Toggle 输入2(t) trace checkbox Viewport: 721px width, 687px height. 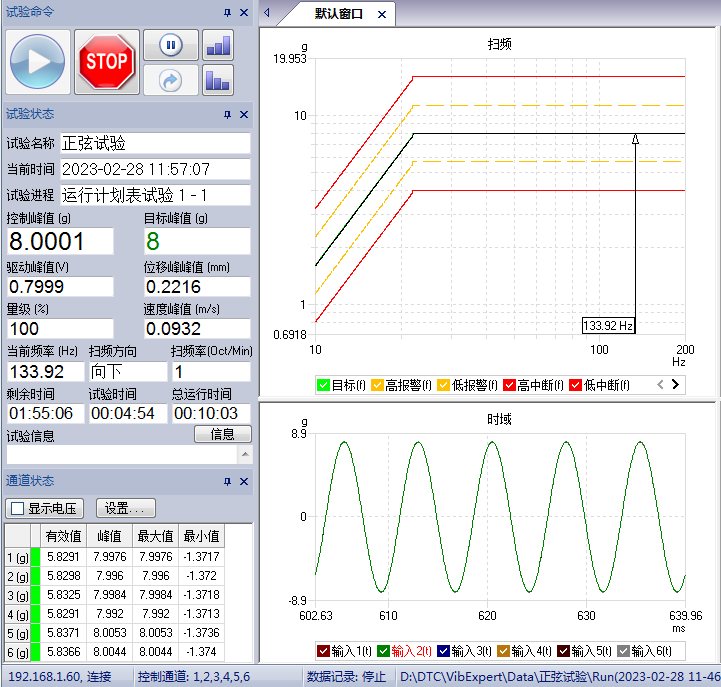click(383, 651)
